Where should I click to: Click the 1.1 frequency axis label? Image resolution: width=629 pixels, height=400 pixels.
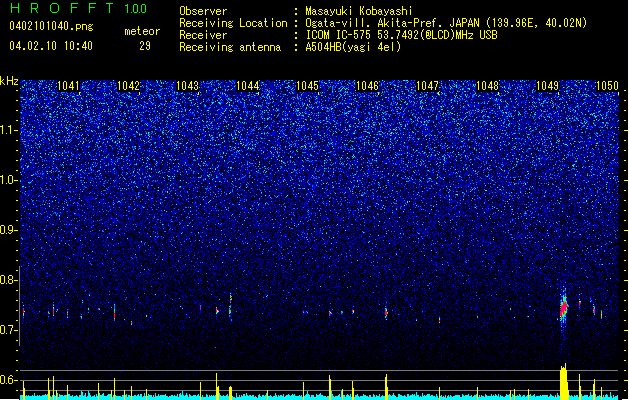[x=8, y=130]
